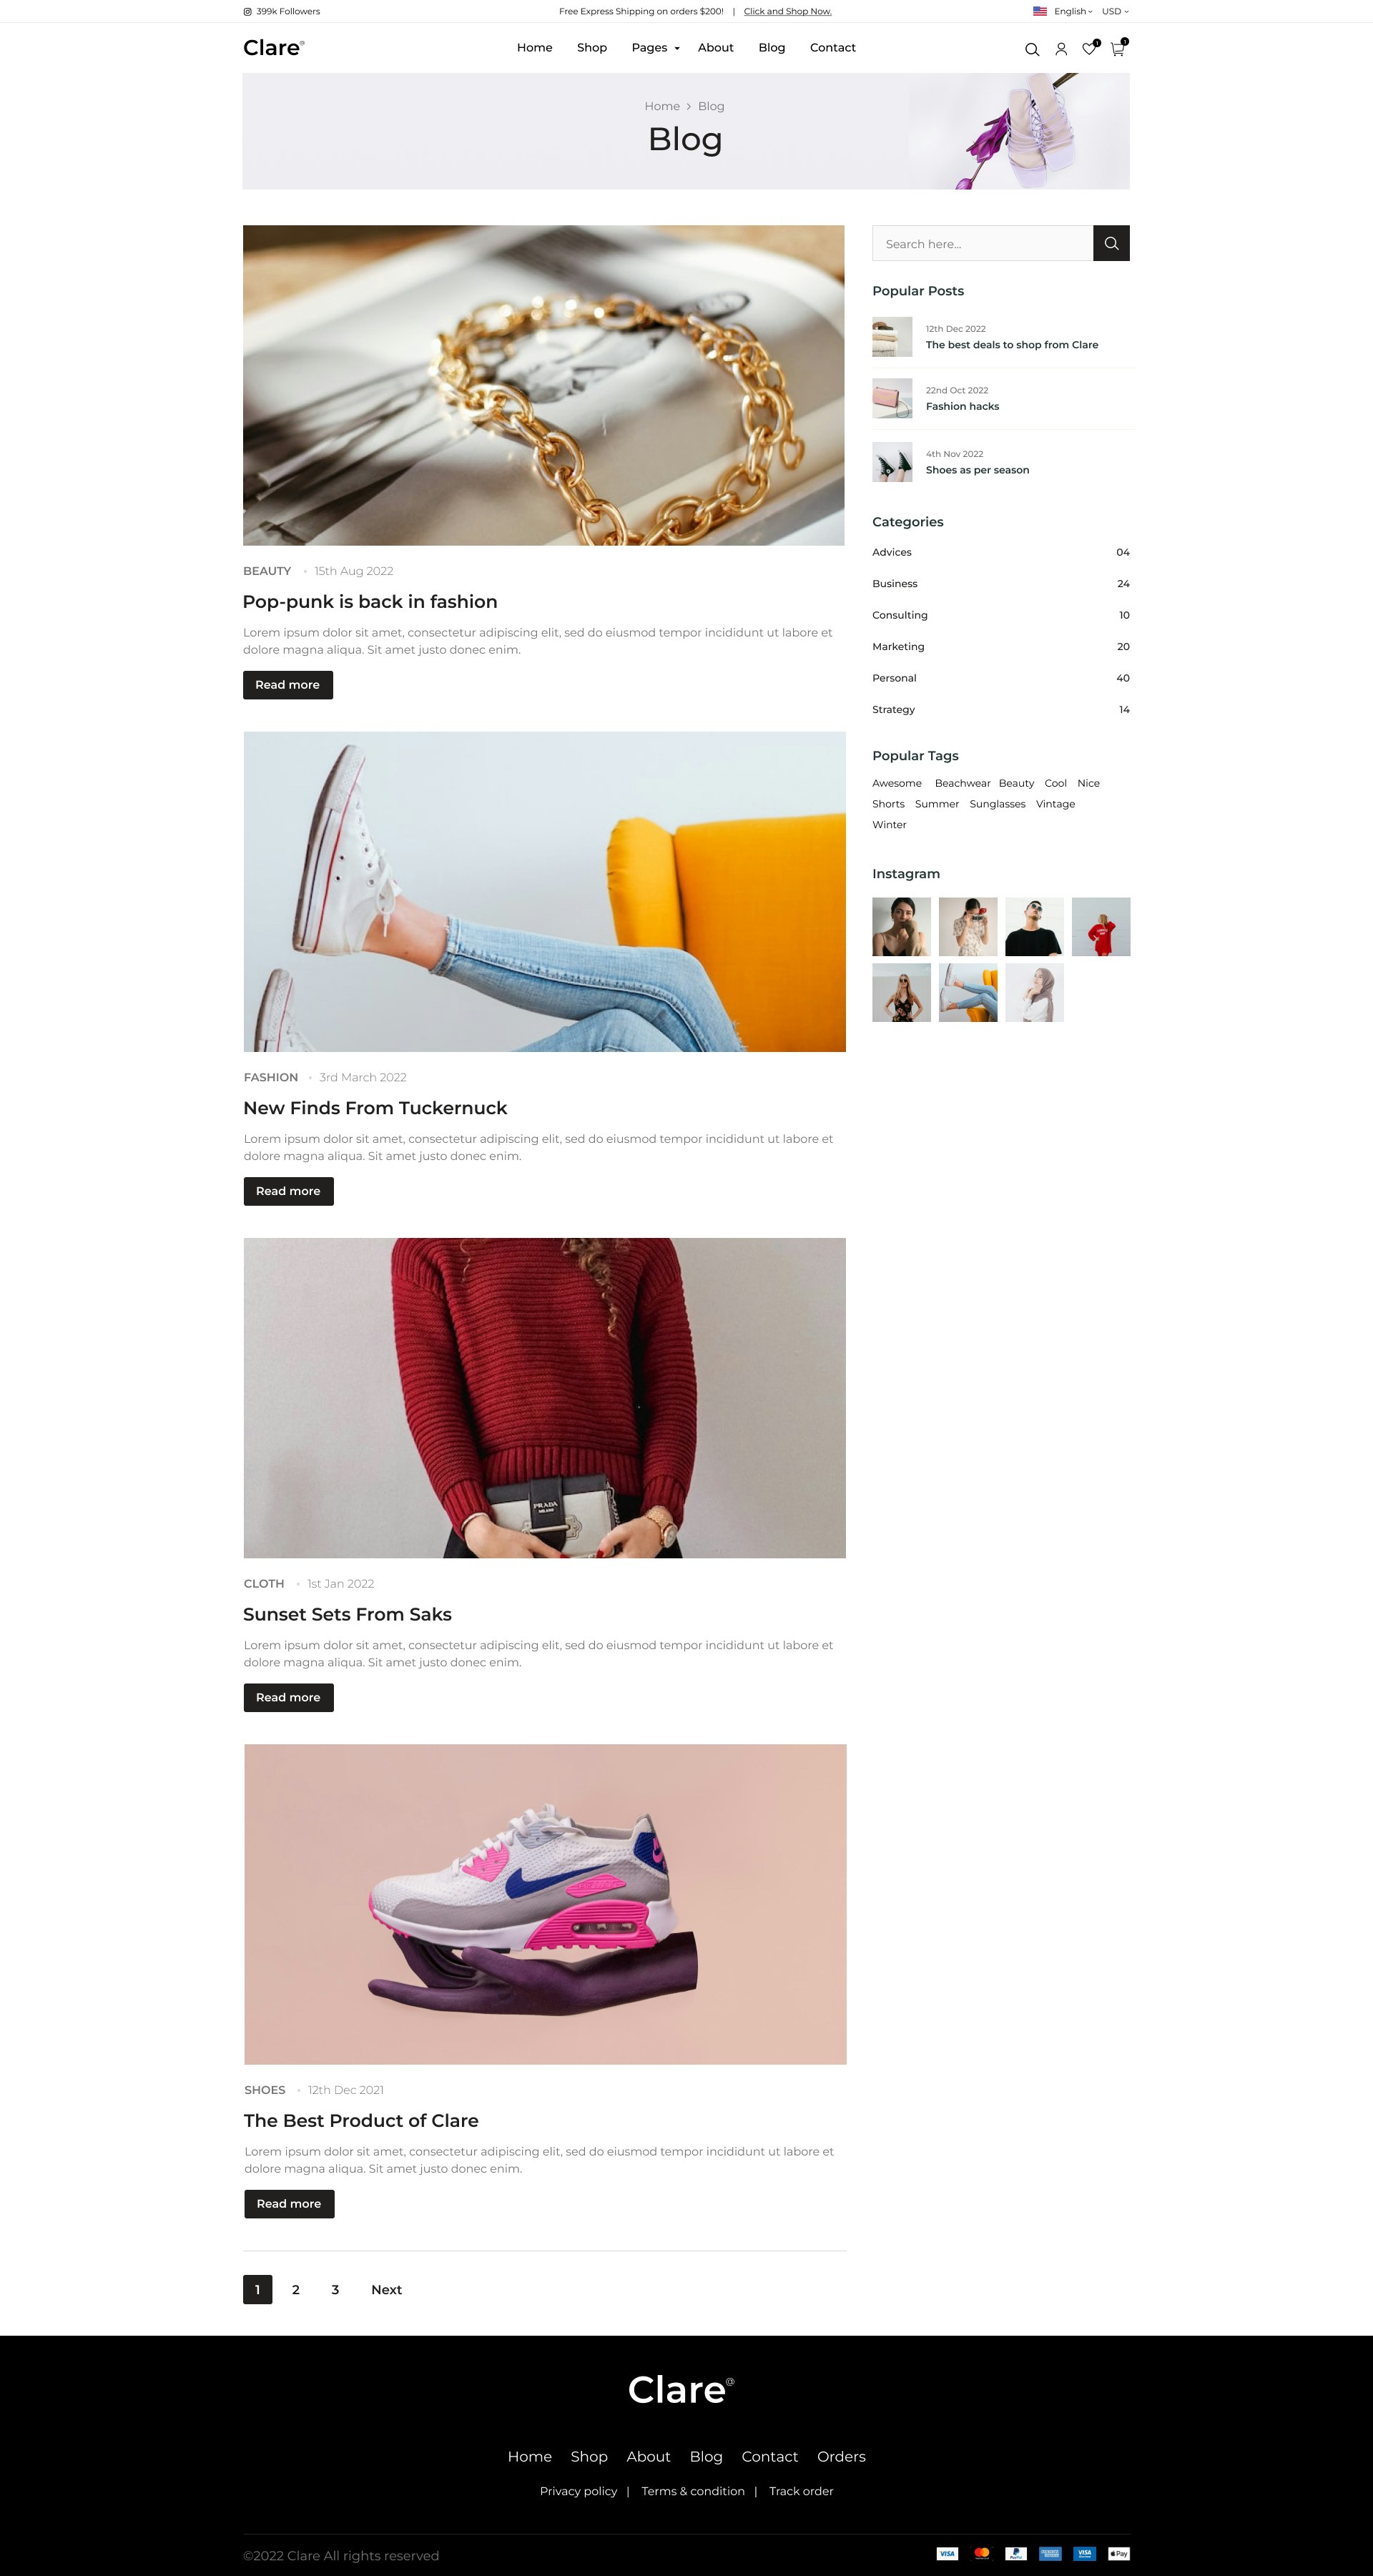Submit search with sidebar magnifier button

point(1111,243)
